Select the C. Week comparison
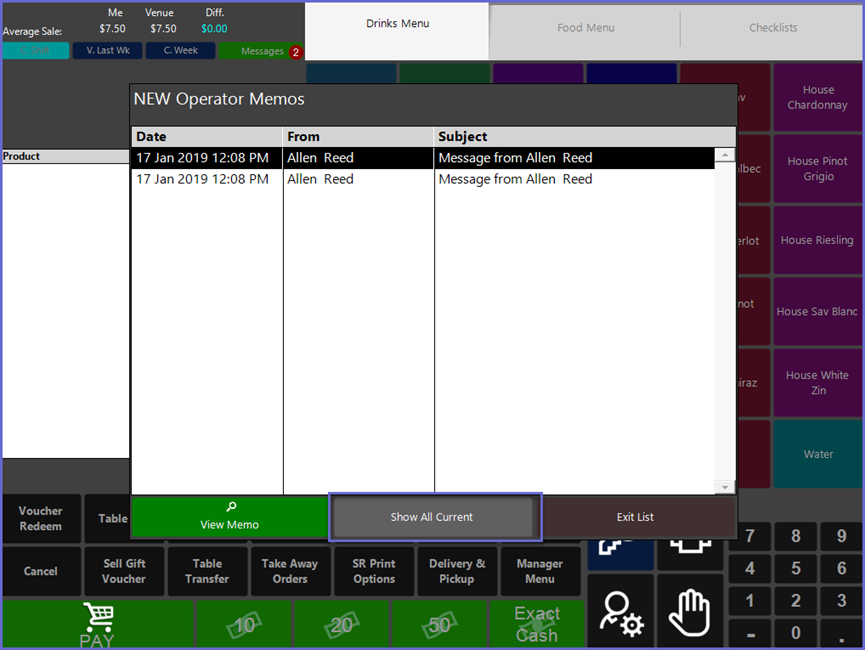Image resolution: width=865 pixels, height=650 pixels. pyautogui.click(x=180, y=51)
